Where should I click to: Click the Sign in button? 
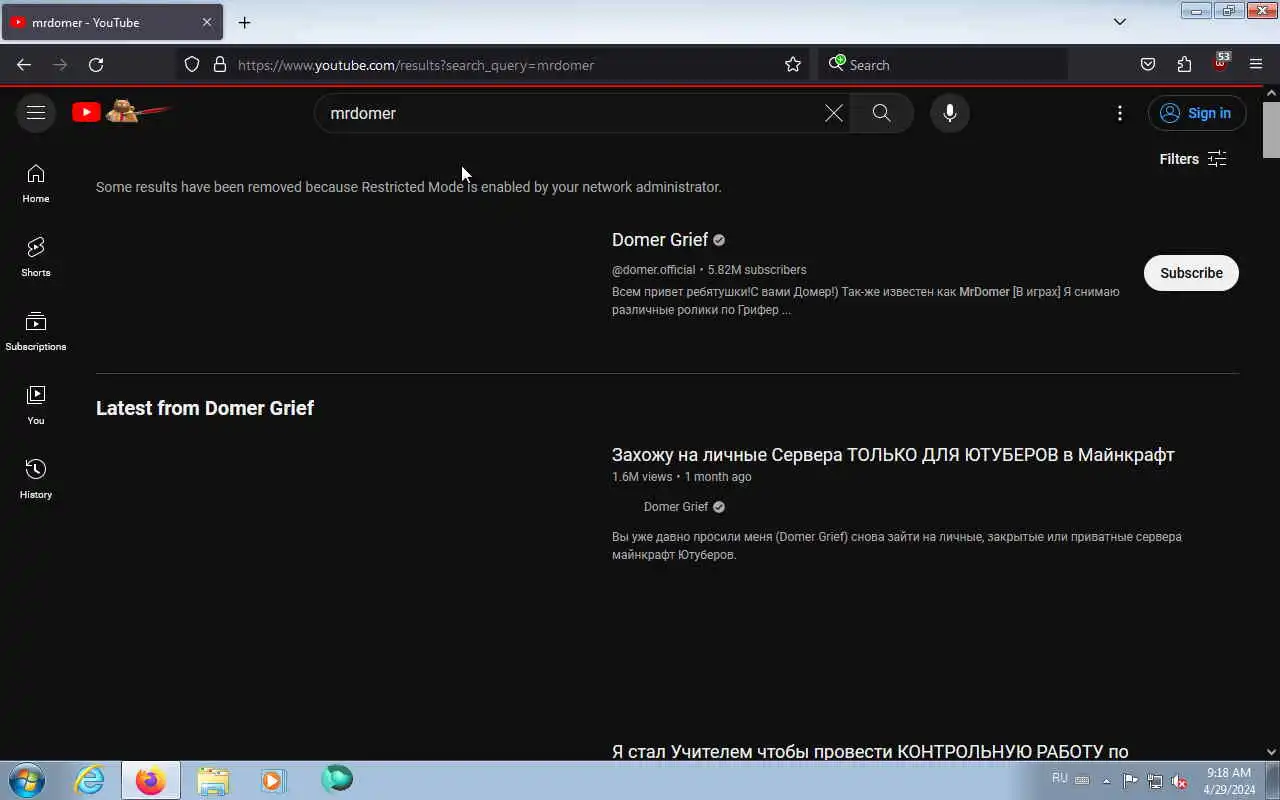click(1197, 113)
